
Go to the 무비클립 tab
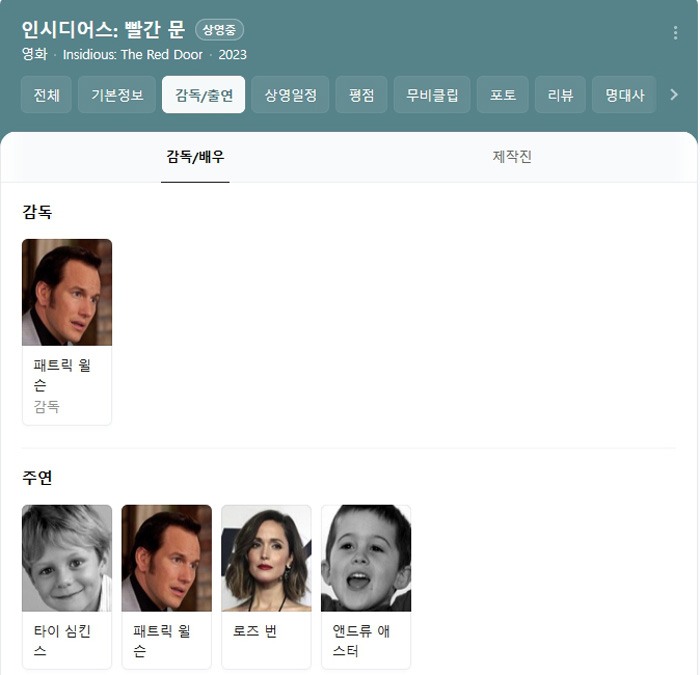[432, 95]
